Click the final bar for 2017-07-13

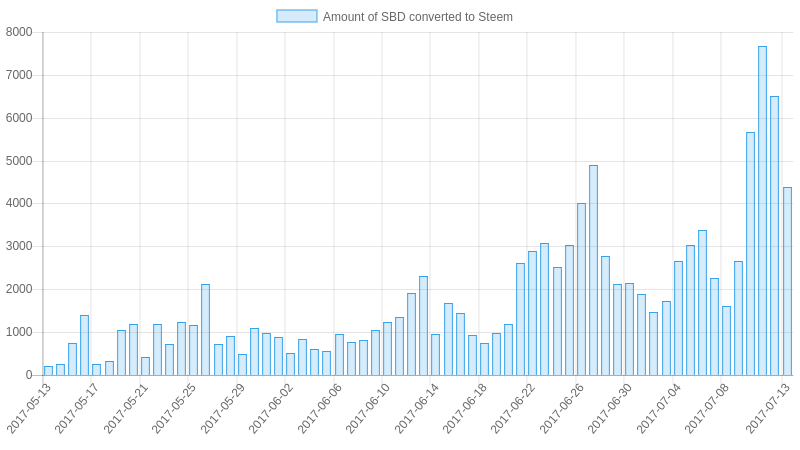point(787,282)
